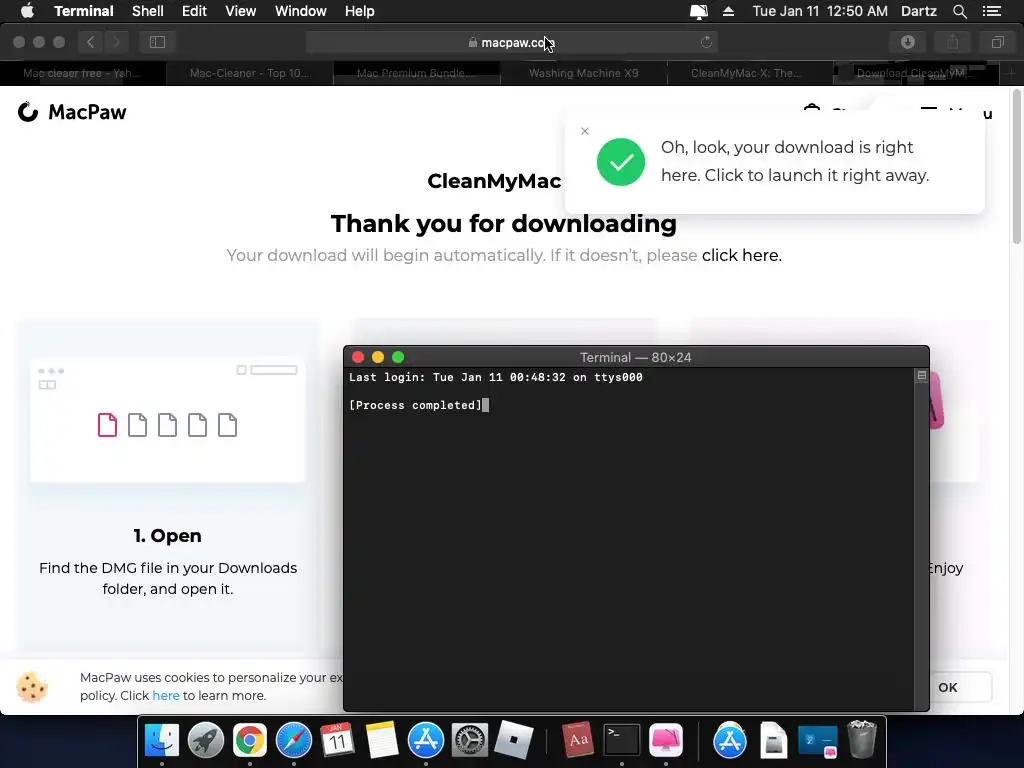Switch to 'CleanMyMac X: The...' tab
This screenshot has width=1024, height=768.
[x=750, y=73]
